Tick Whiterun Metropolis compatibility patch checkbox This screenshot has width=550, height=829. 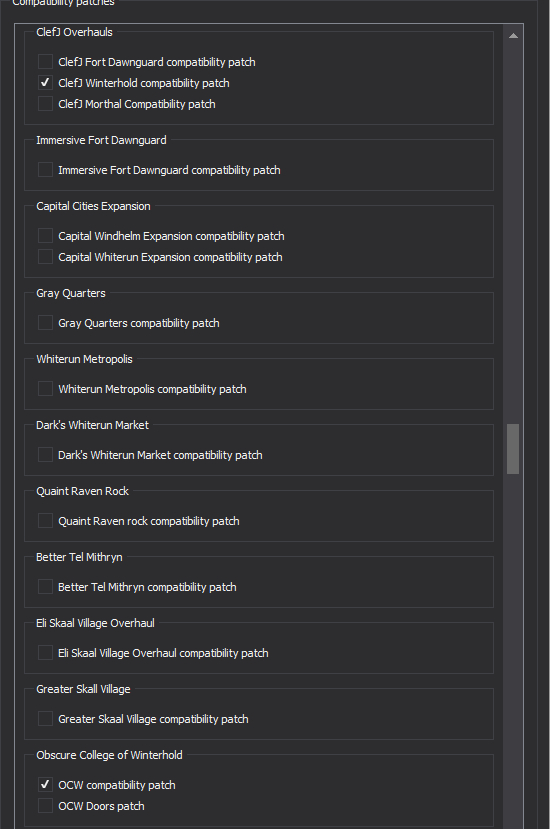45,389
